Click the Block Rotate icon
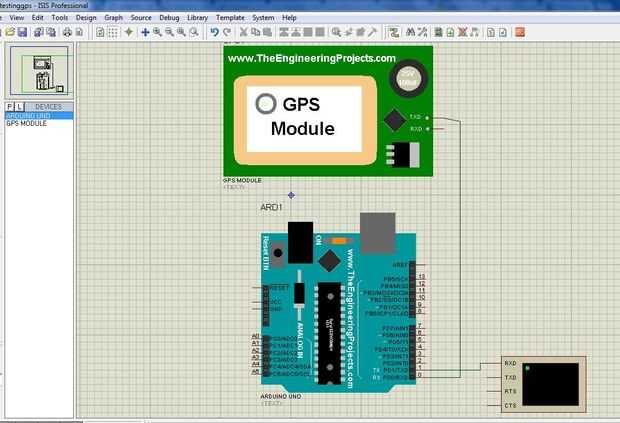This screenshot has width=620, height=423. pos(308,32)
